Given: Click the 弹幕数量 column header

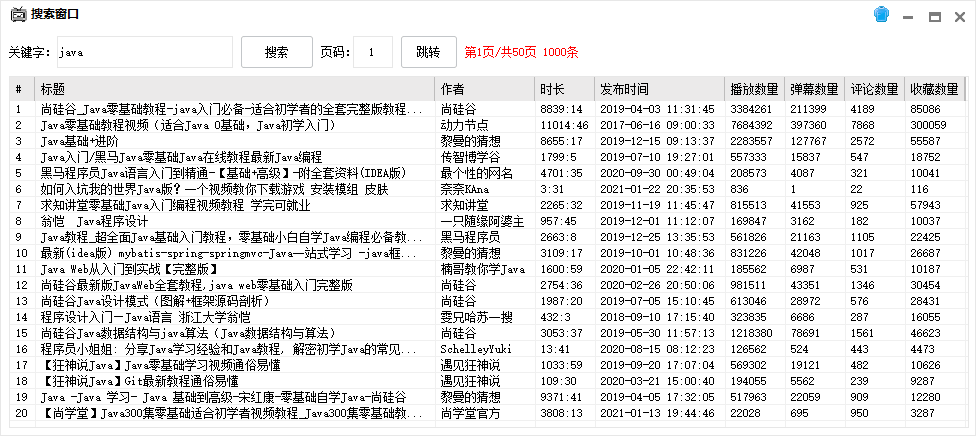Looking at the screenshot, I should coord(814,88).
